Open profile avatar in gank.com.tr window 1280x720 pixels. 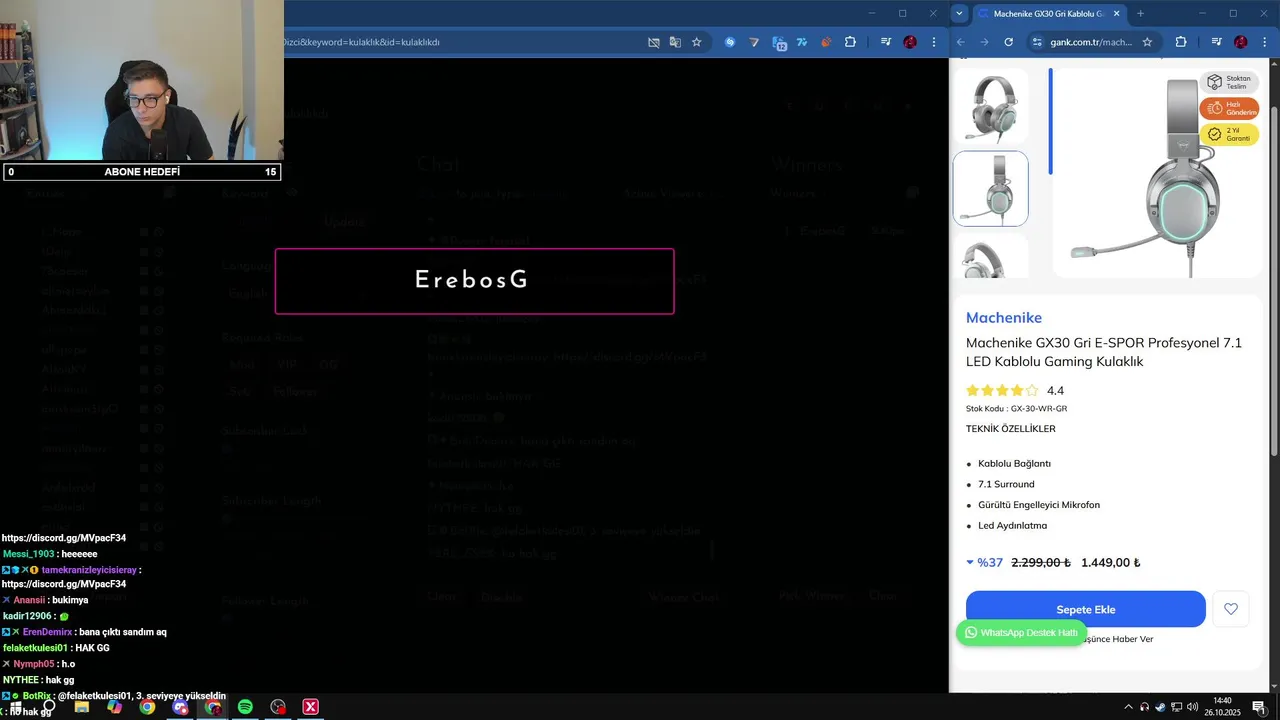click(x=1240, y=42)
